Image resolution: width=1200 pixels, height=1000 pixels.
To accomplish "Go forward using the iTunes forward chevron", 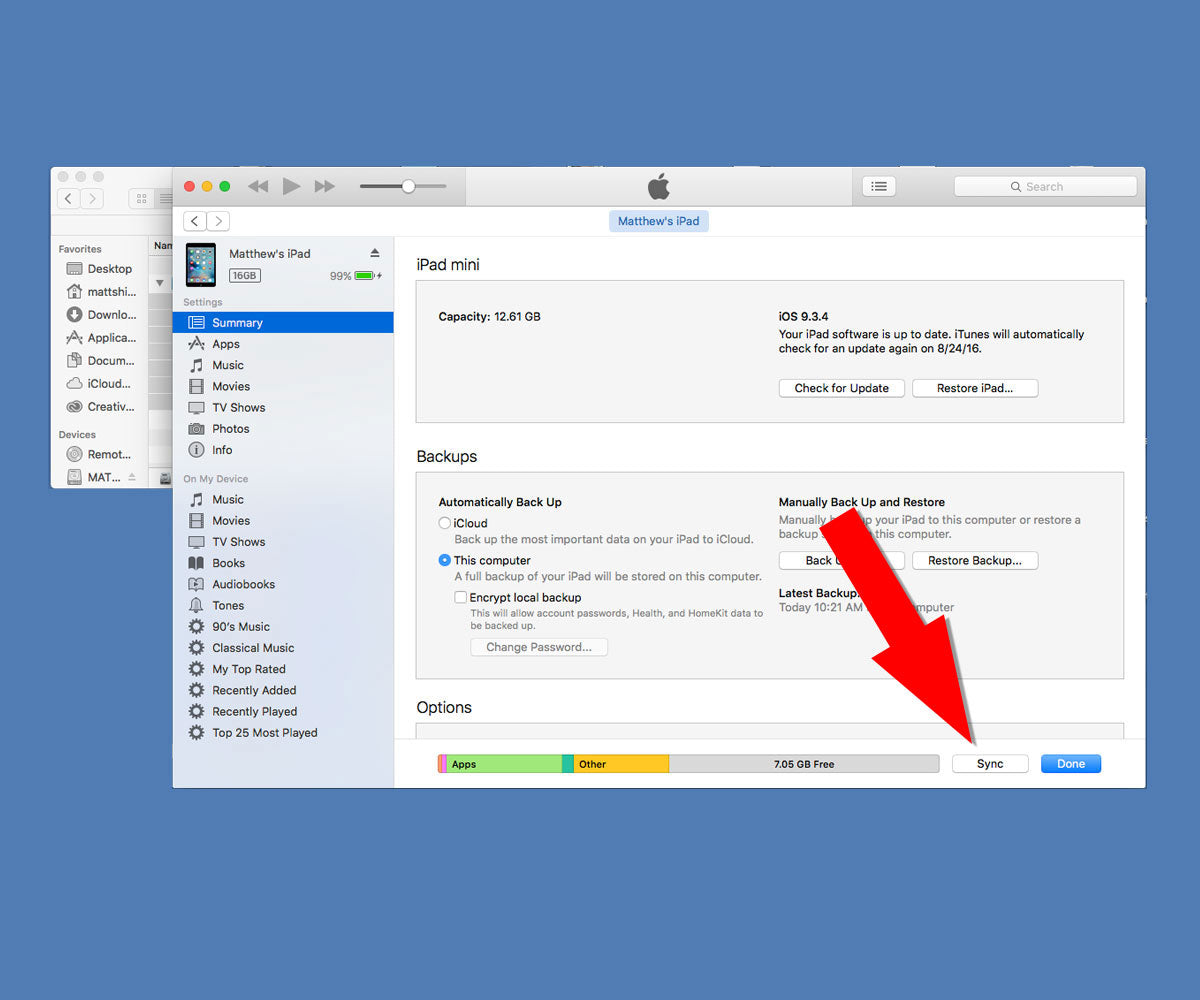I will point(218,221).
